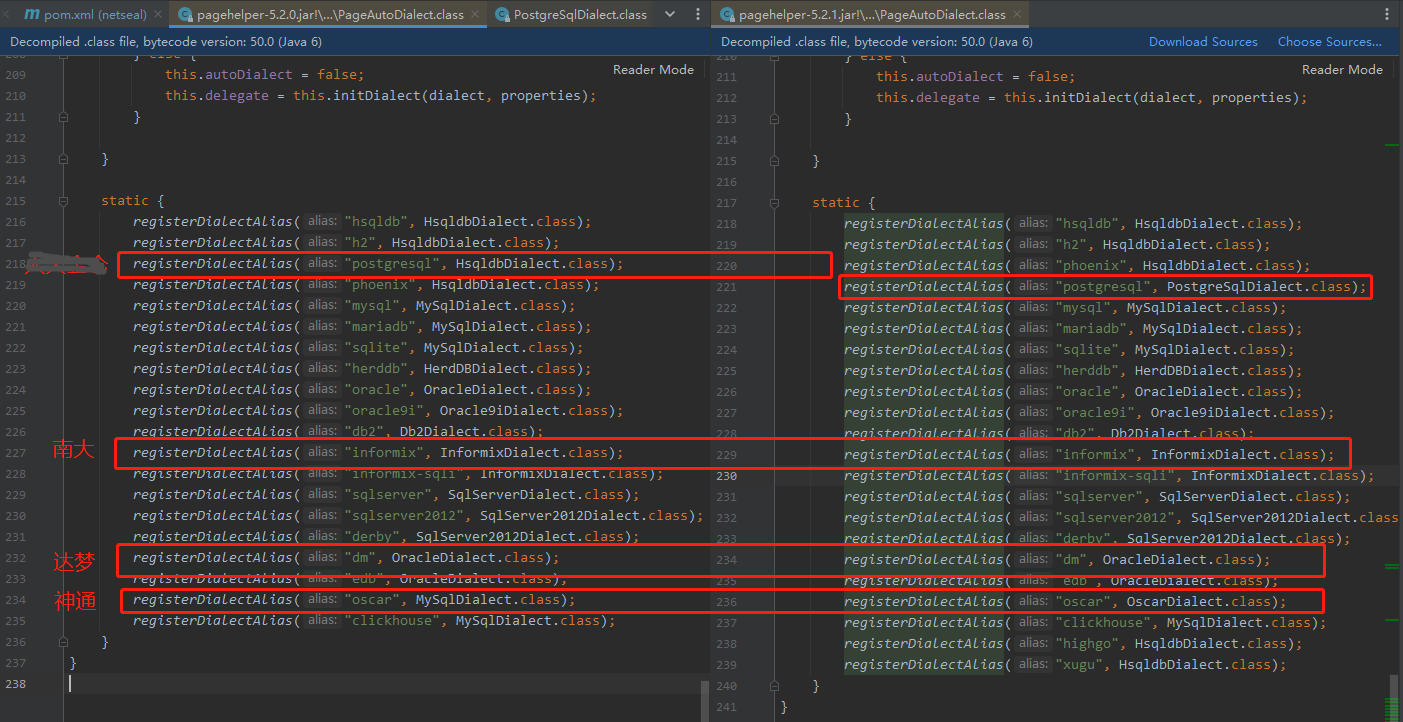Image resolution: width=1403 pixels, height=722 pixels.
Task: Collapse the fold marker at left line 236
Action: [63, 642]
